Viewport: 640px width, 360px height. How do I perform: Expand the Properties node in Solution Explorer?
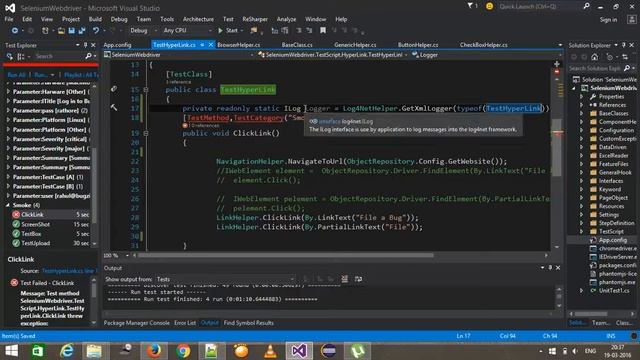582,97
